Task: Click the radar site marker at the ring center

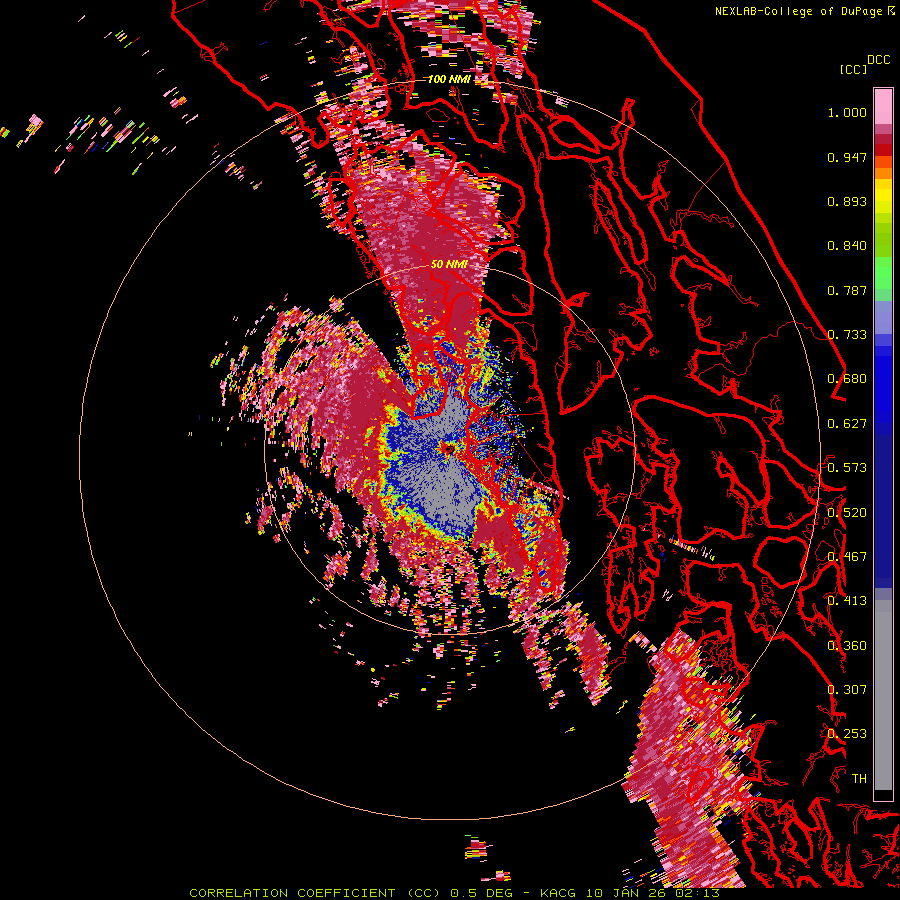Action: click(x=448, y=449)
